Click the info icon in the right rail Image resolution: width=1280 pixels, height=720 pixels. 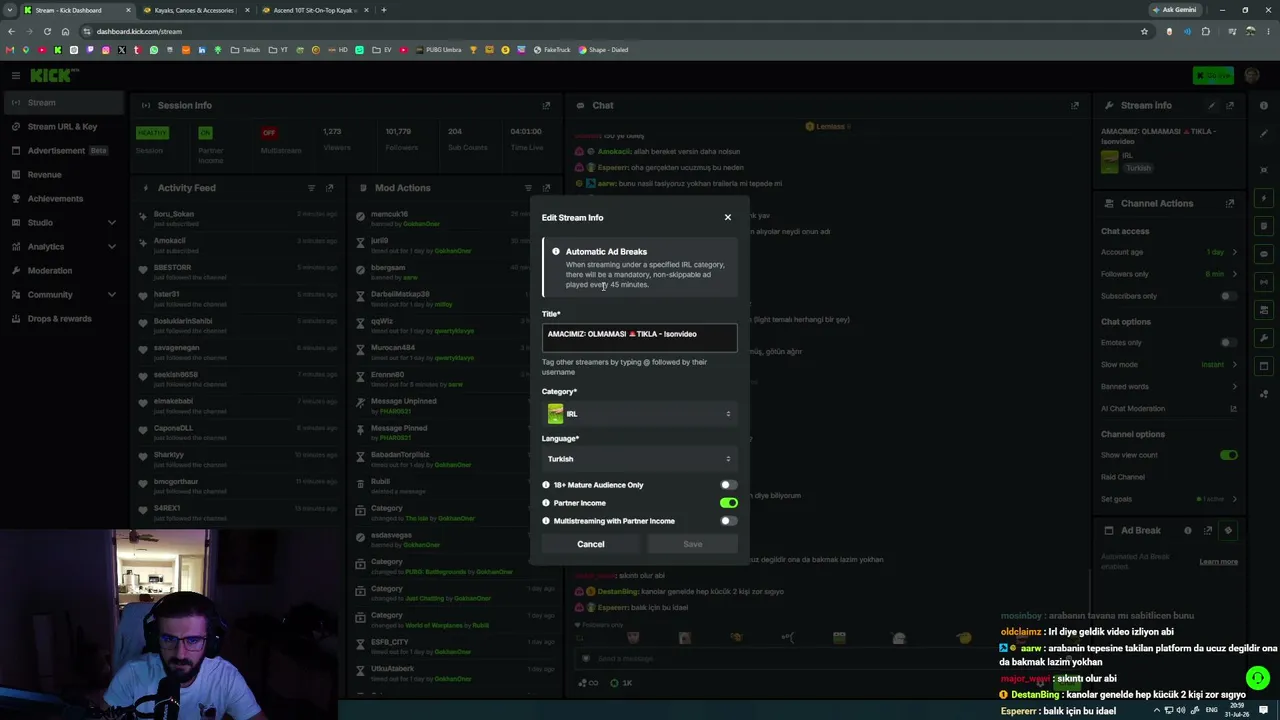pos(1264,105)
